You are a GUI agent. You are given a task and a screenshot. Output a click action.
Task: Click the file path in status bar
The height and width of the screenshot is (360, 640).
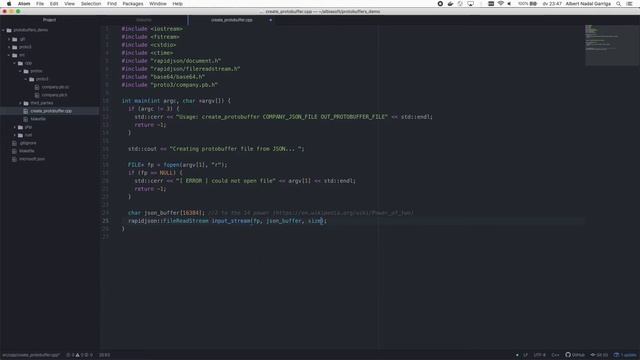click(x=31, y=355)
